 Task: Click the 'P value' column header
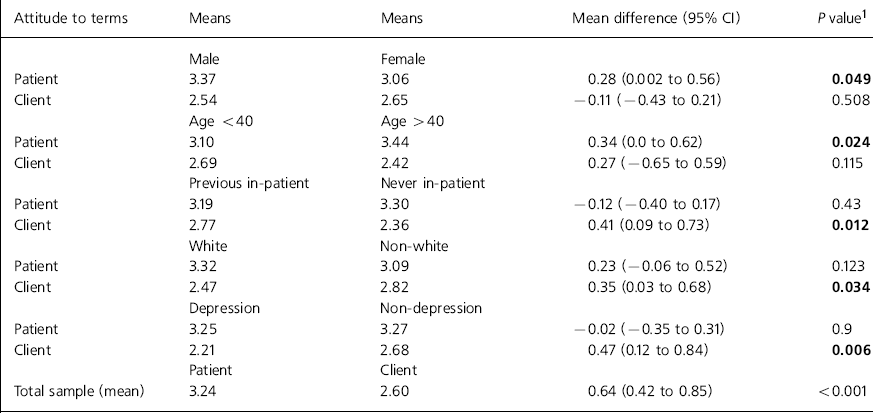click(x=840, y=18)
